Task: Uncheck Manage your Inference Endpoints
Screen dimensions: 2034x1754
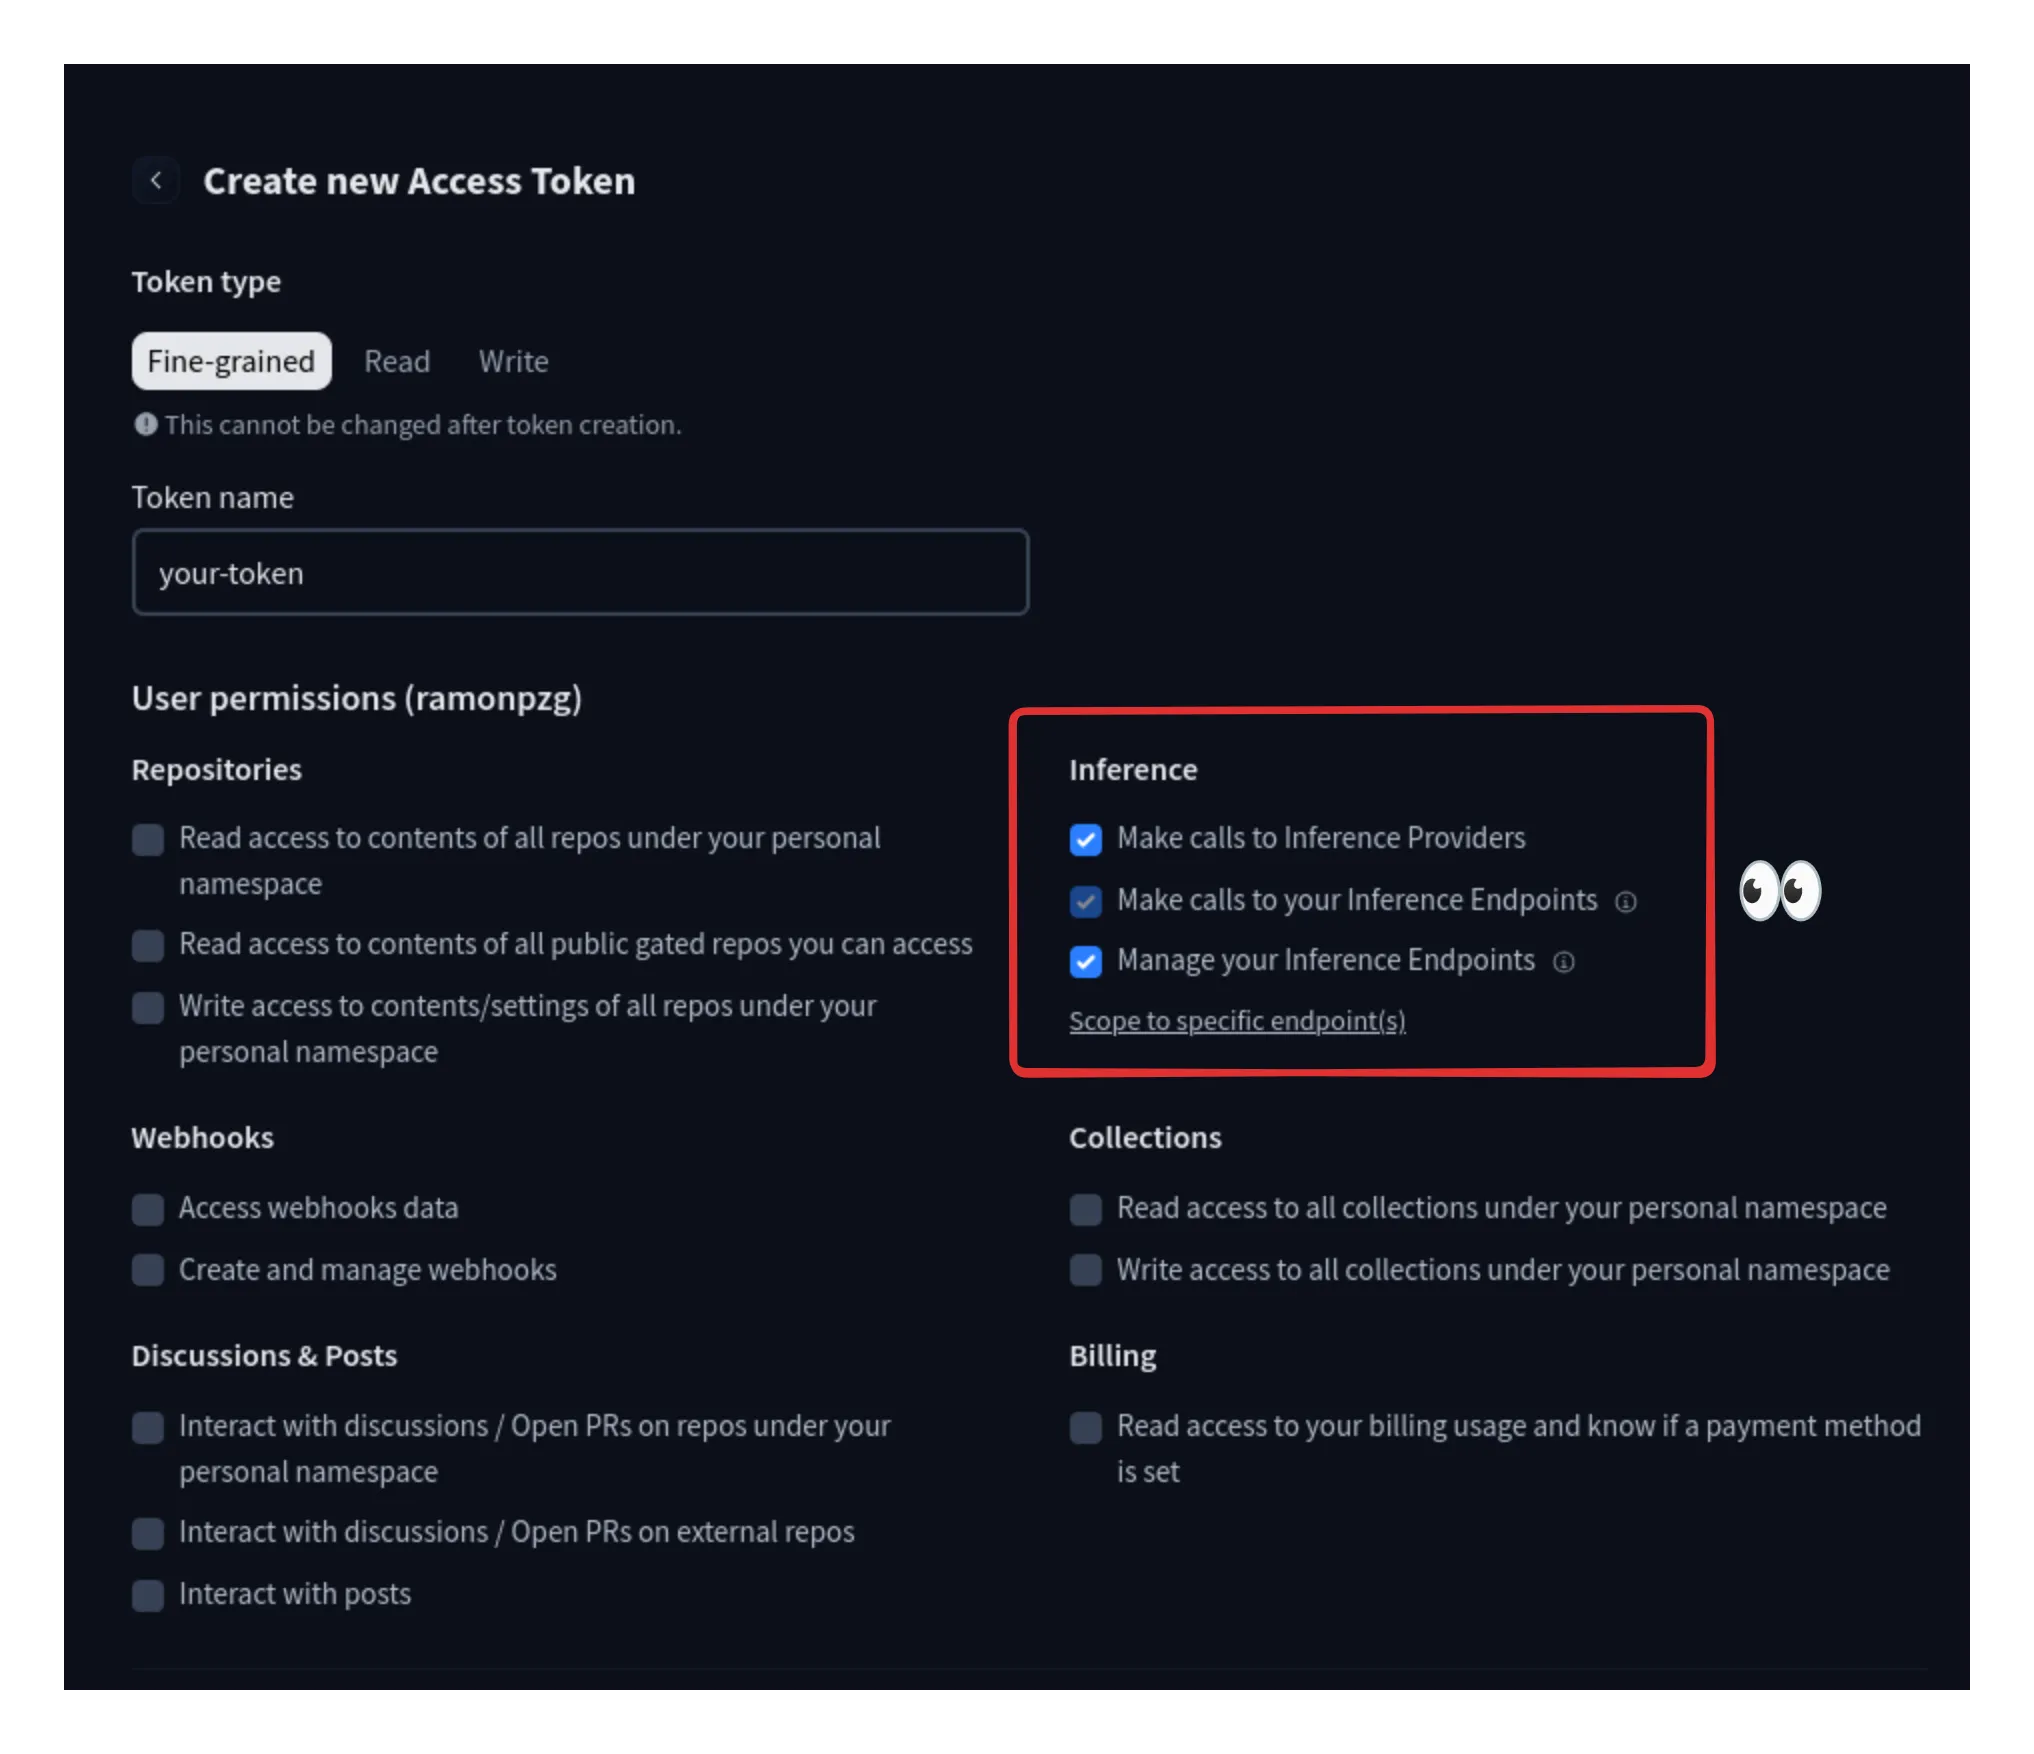Action: 1086,961
